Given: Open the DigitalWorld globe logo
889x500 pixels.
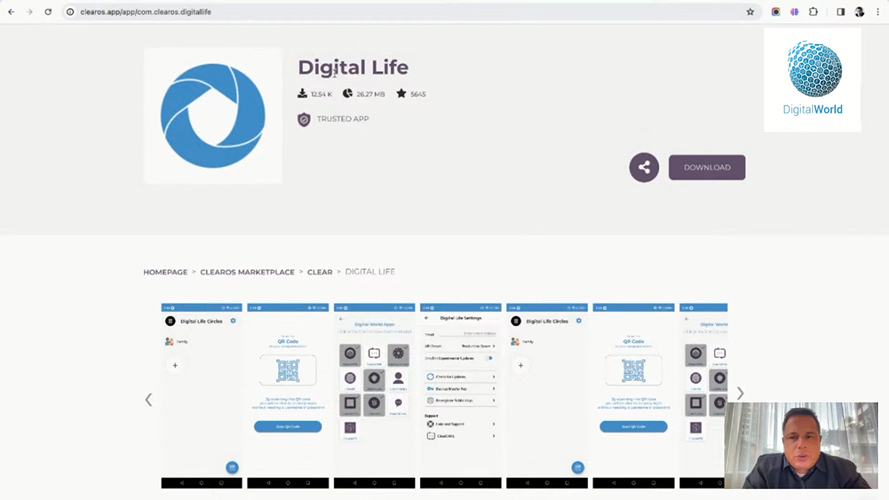Looking at the screenshot, I should tap(813, 78).
